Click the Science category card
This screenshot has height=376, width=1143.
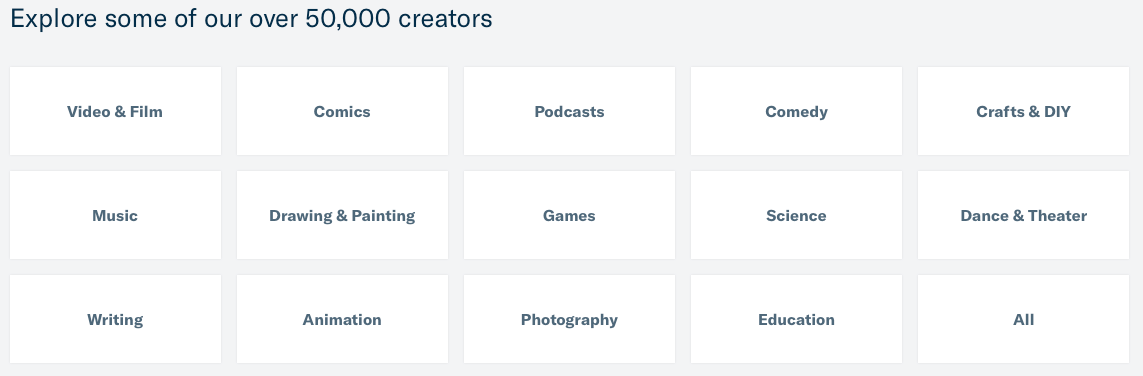pyautogui.click(x=796, y=215)
